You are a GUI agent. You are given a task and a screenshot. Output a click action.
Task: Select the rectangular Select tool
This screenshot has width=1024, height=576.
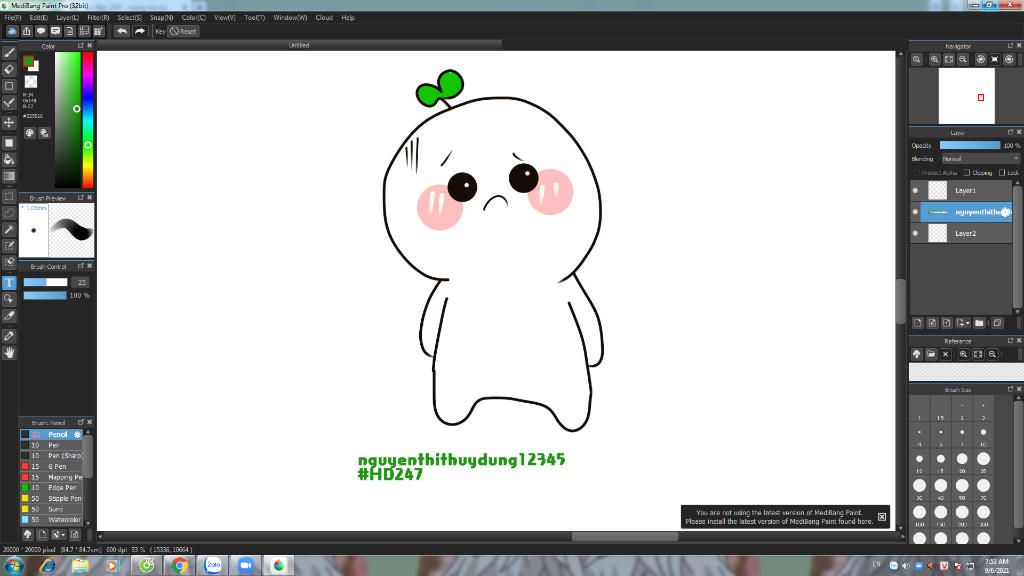(x=9, y=196)
